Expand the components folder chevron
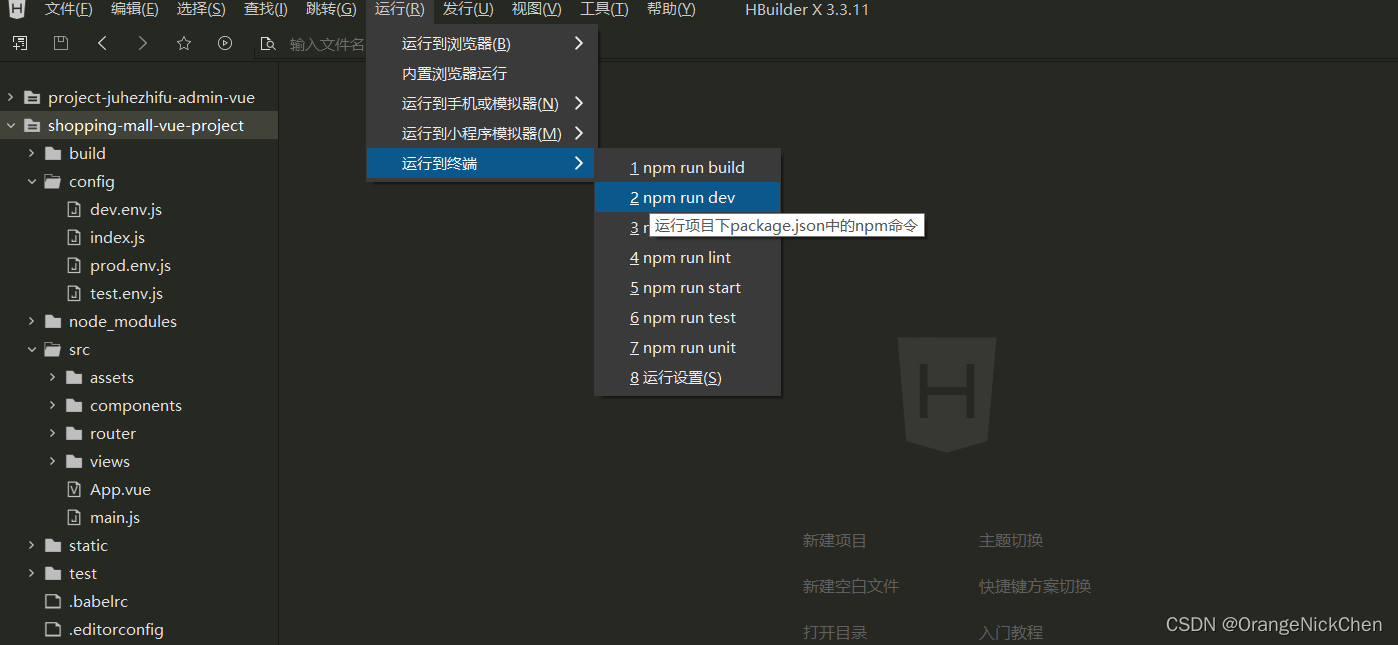The image size is (1398, 645). tap(52, 406)
